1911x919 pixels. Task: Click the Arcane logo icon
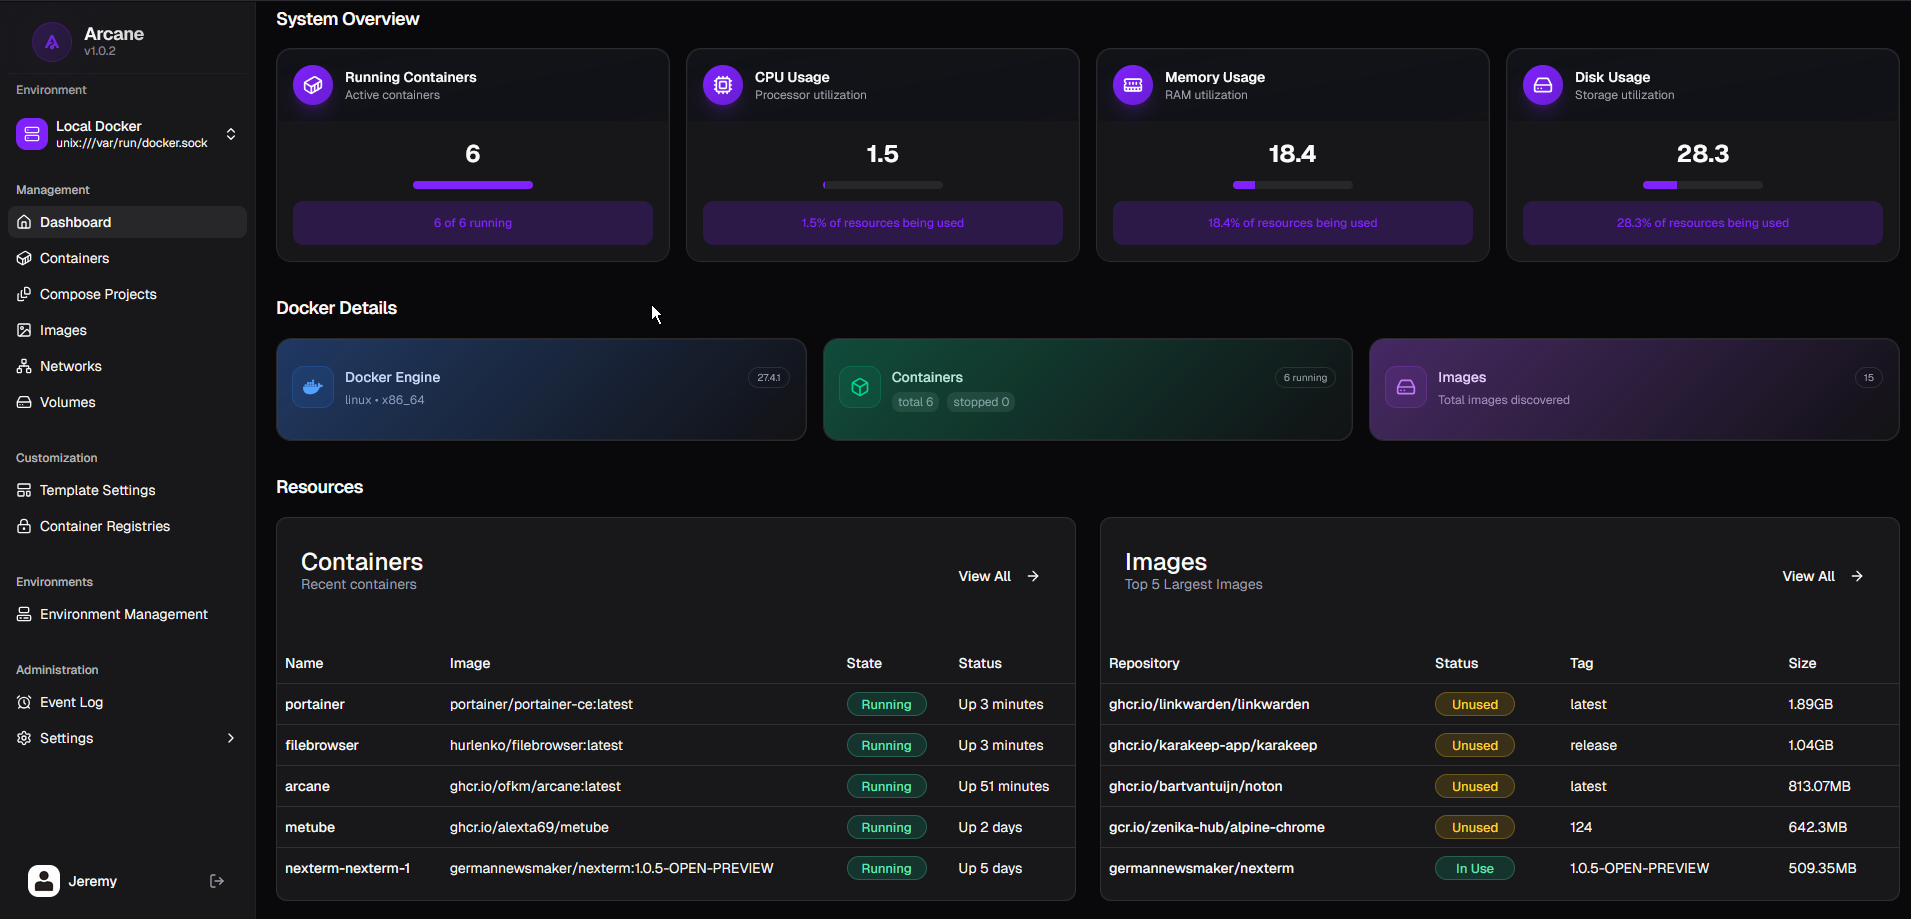tap(51, 42)
